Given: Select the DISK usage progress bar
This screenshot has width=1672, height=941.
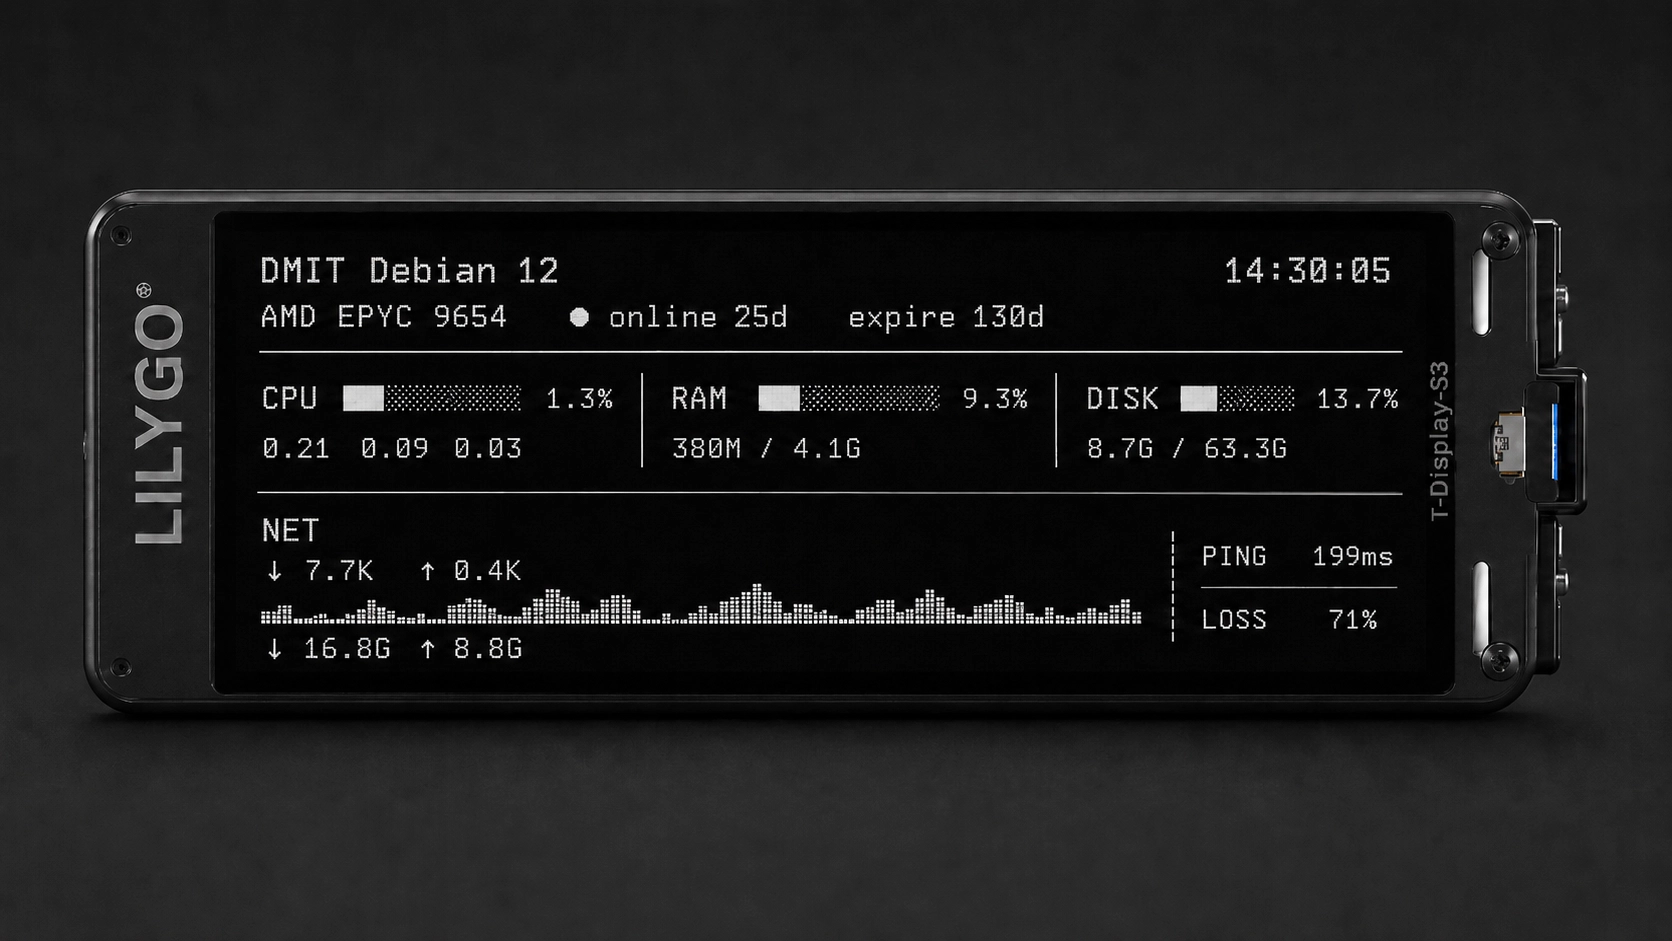Looking at the screenshot, I should tap(1237, 399).
